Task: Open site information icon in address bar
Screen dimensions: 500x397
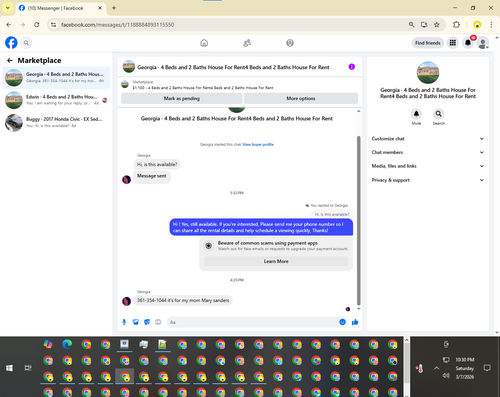Action: [x=54, y=25]
